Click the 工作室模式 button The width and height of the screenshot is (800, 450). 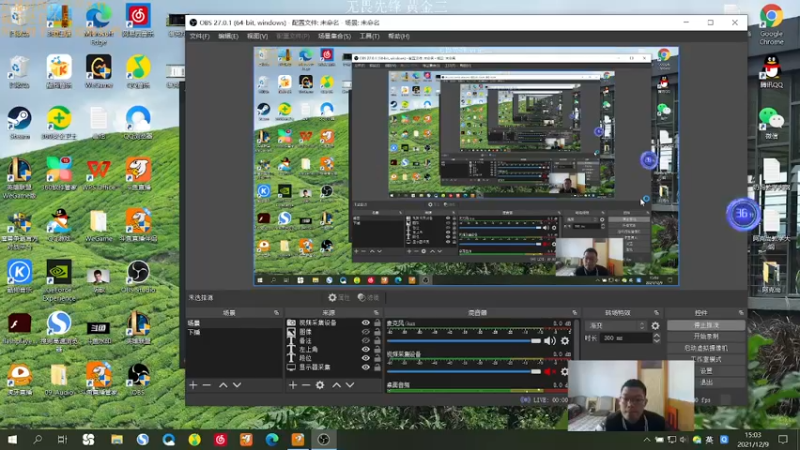tap(706, 359)
